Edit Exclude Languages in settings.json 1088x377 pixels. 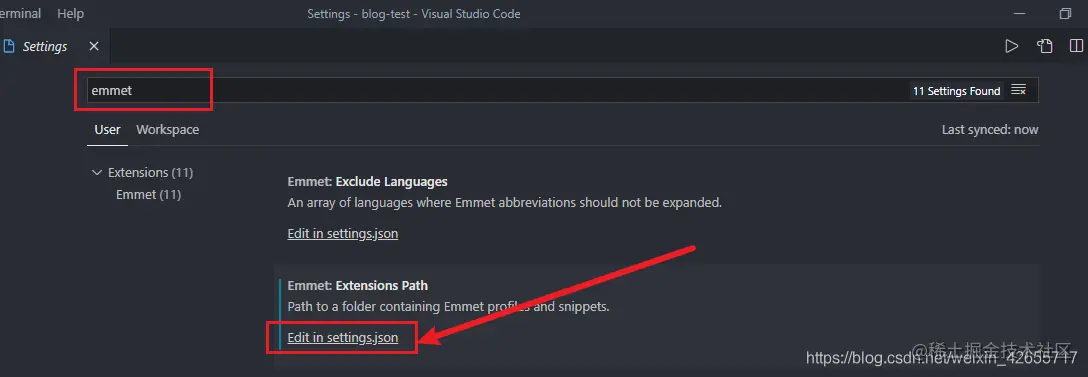click(x=343, y=234)
